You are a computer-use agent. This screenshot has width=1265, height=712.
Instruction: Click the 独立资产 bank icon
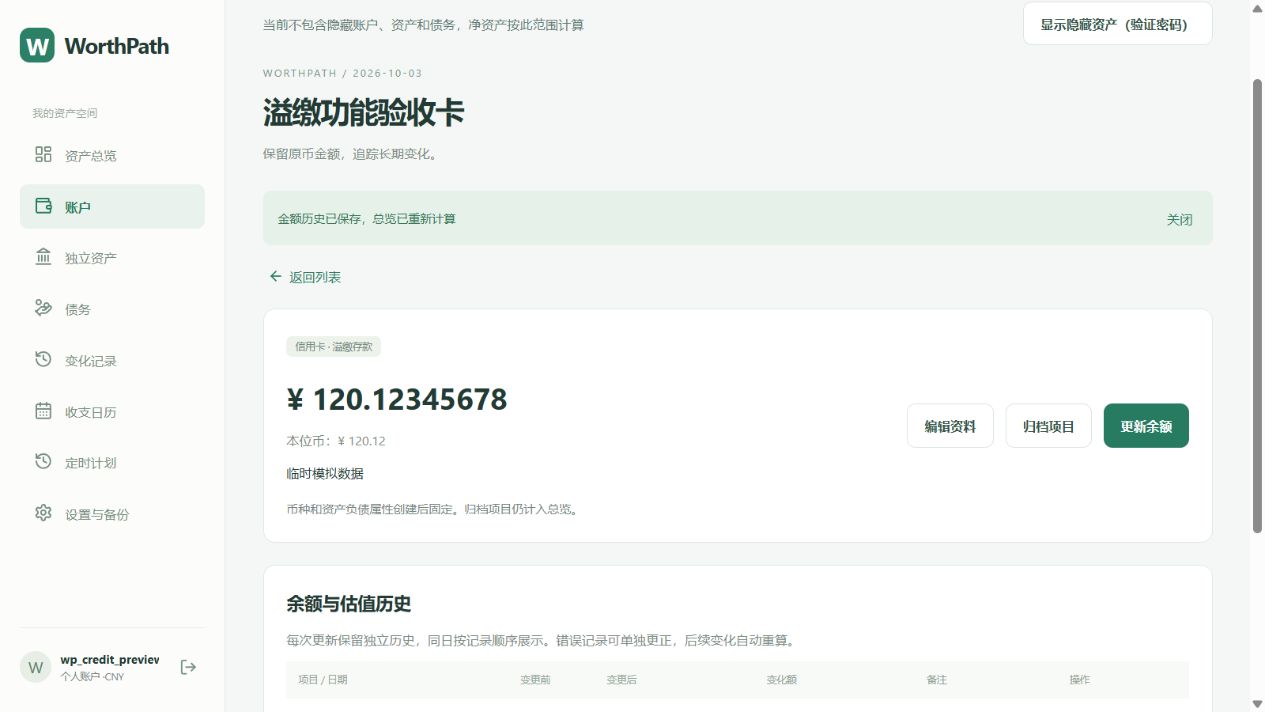43,257
